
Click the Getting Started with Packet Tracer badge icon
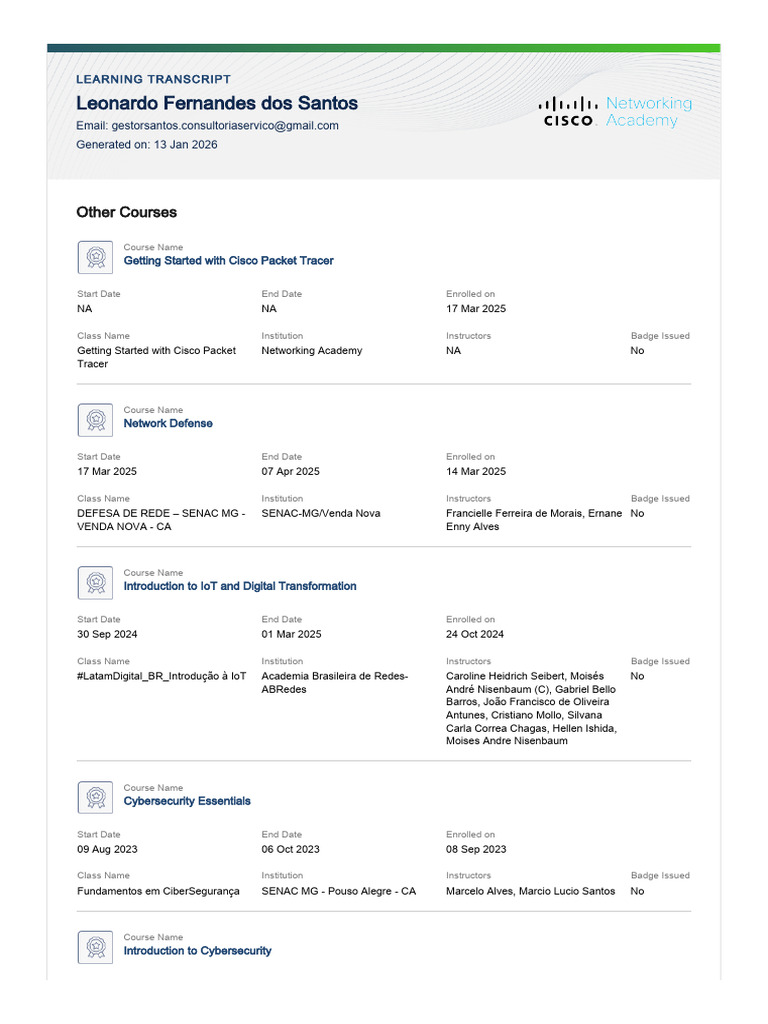(x=95, y=257)
